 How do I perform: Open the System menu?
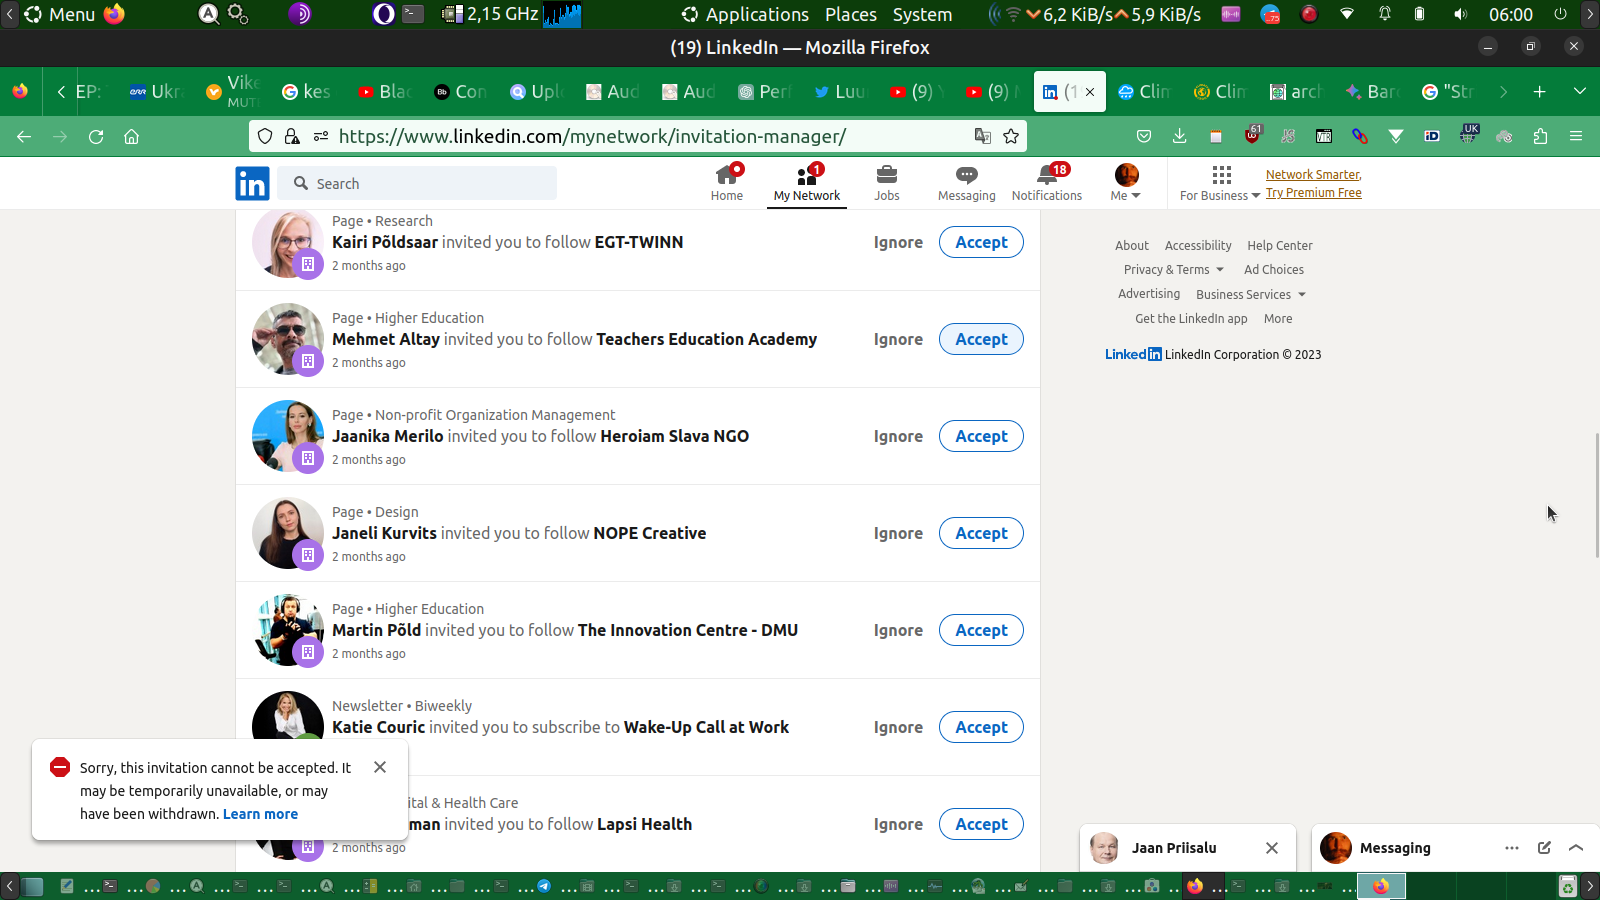click(x=922, y=14)
